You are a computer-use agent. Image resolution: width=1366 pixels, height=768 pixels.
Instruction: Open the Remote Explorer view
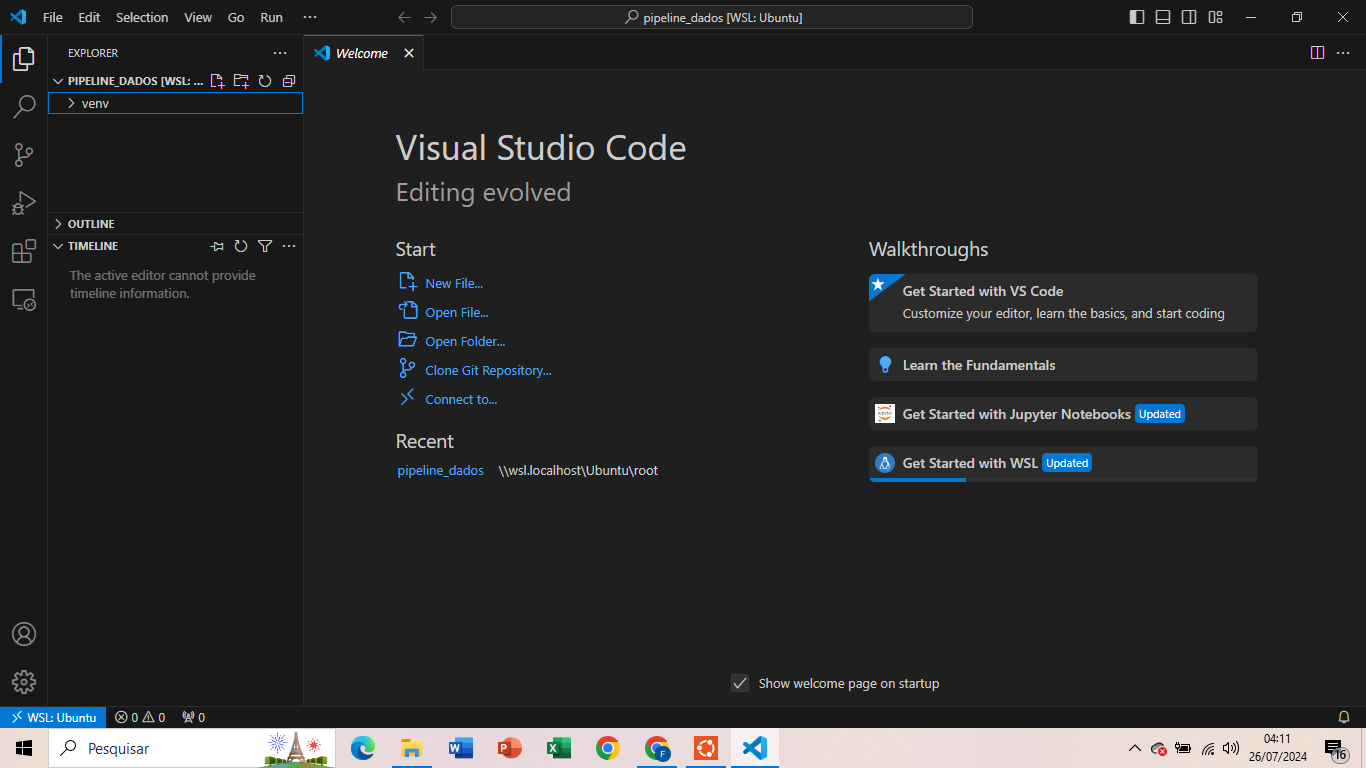(24, 300)
